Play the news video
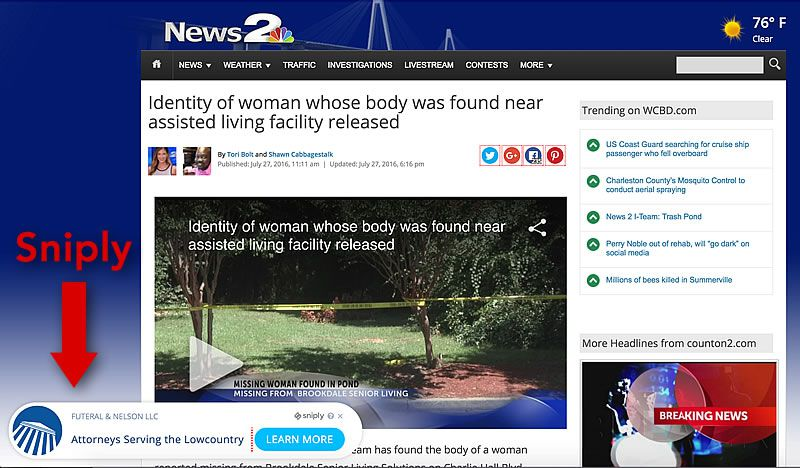Image resolution: width=800 pixels, height=468 pixels. (215, 364)
